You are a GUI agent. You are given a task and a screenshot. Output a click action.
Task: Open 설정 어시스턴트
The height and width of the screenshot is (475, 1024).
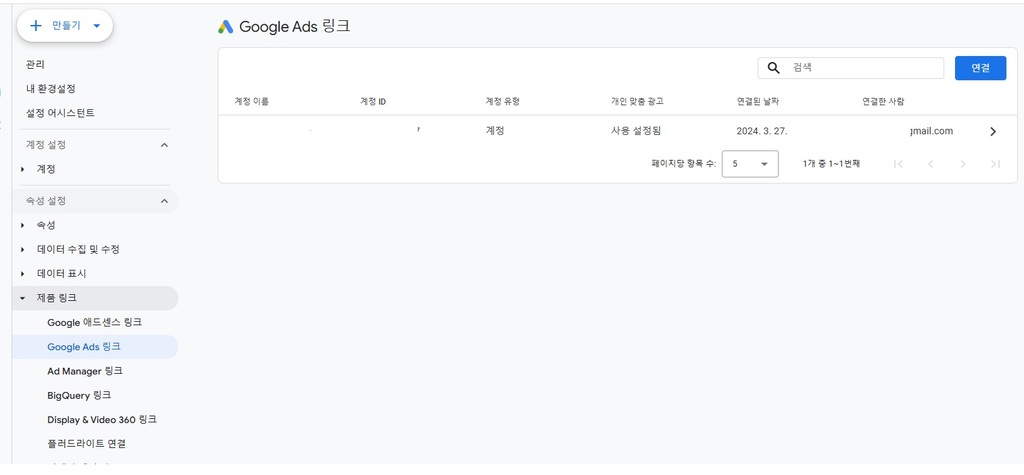tap(60, 113)
